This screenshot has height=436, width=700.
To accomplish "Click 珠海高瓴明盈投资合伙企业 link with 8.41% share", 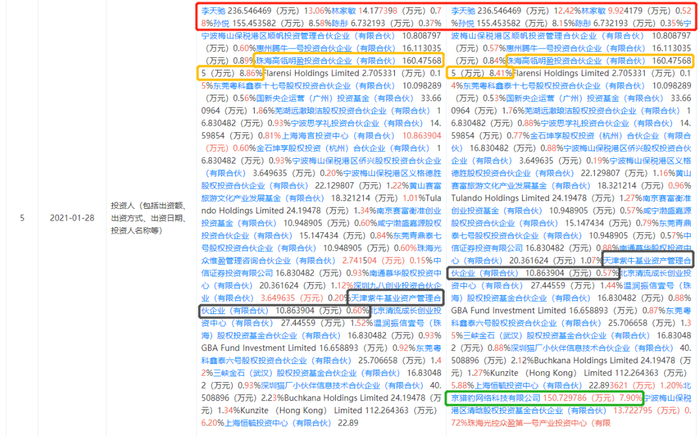I will pyautogui.click(x=576, y=61).
